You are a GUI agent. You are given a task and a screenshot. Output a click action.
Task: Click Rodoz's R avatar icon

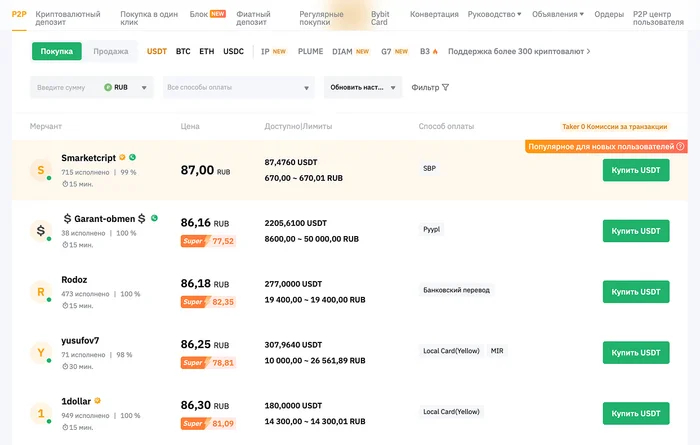click(40, 292)
